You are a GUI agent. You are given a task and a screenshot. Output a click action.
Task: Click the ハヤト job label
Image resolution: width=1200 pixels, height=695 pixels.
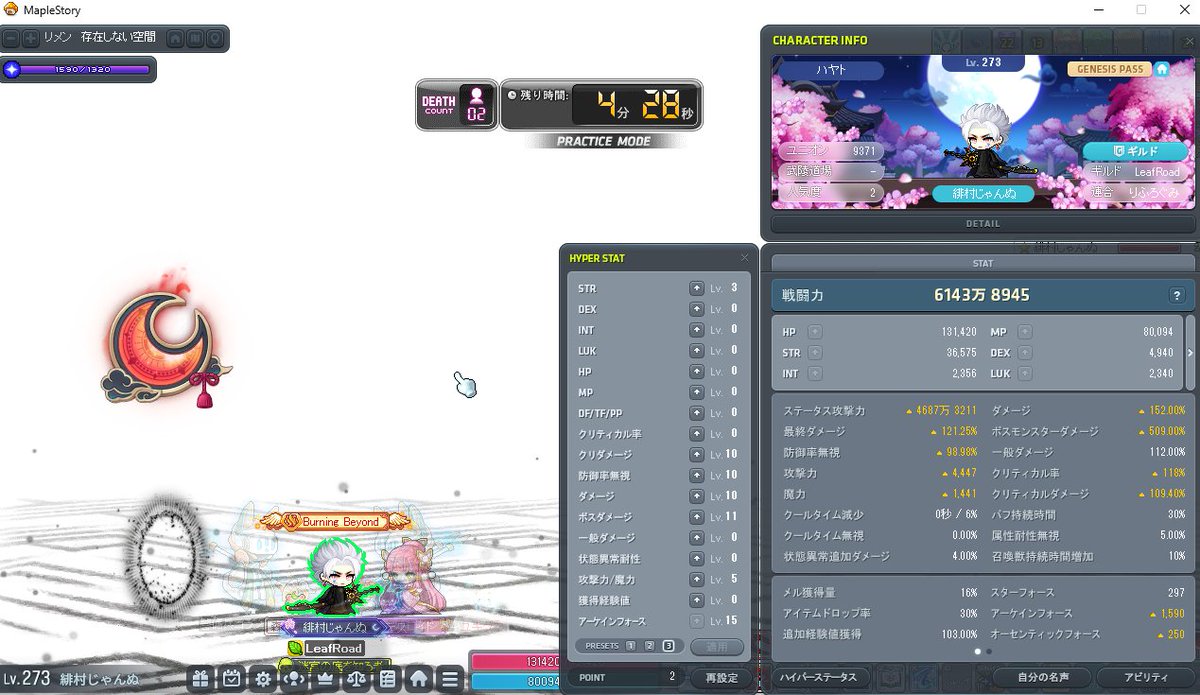[x=830, y=71]
